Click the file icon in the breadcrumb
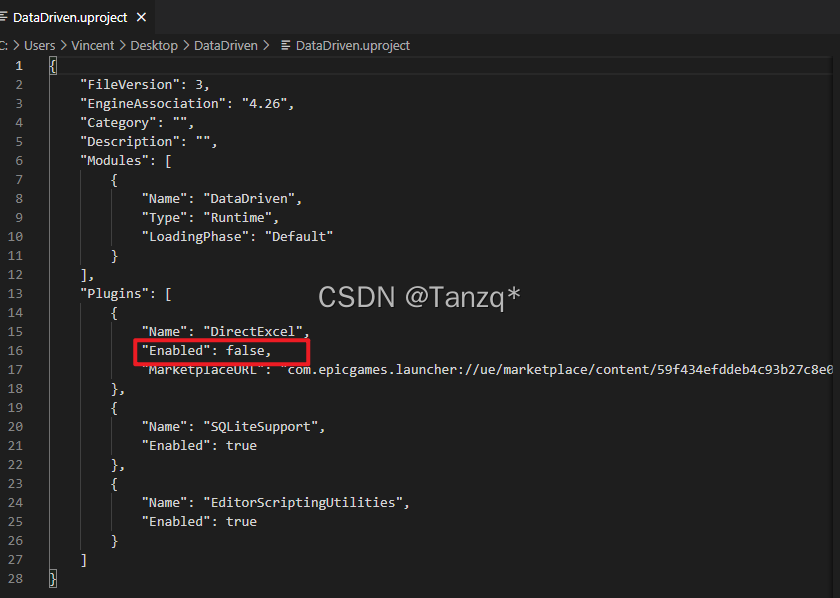Viewport: 840px width, 598px height. [x=286, y=46]
